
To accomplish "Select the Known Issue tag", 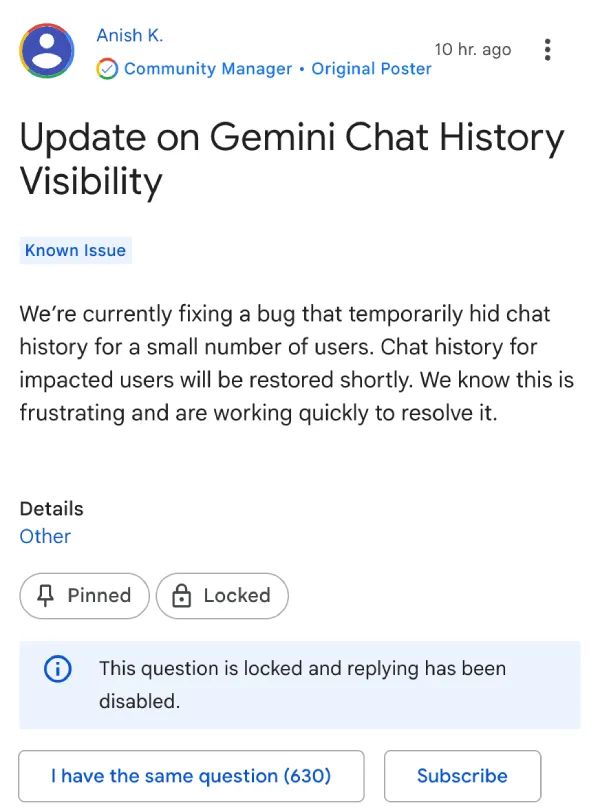I will point(76,250).
